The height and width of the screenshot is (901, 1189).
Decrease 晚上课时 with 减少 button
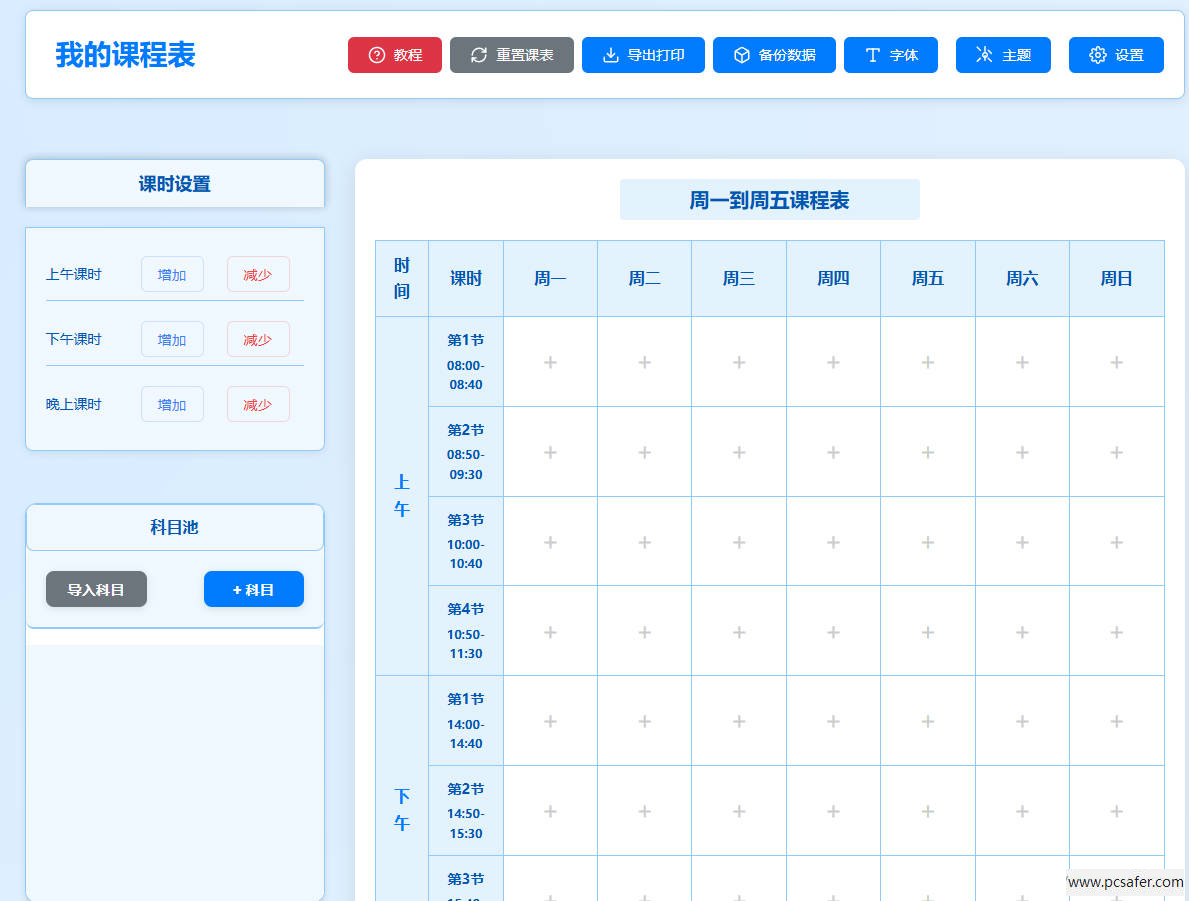(258, 405)
